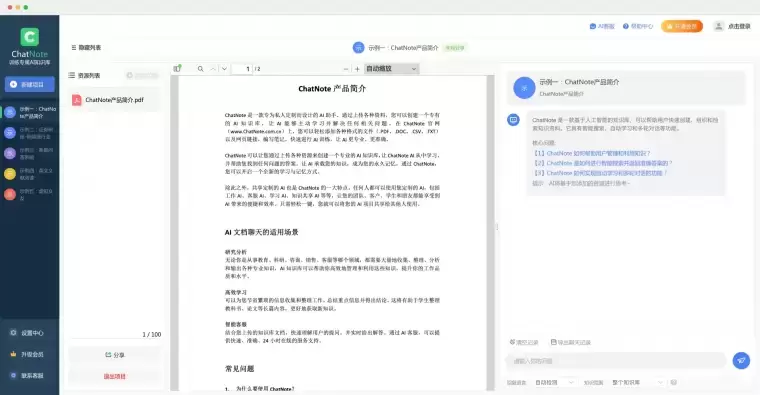Open the help center link

pyautogui.click(x=638, y=26)
